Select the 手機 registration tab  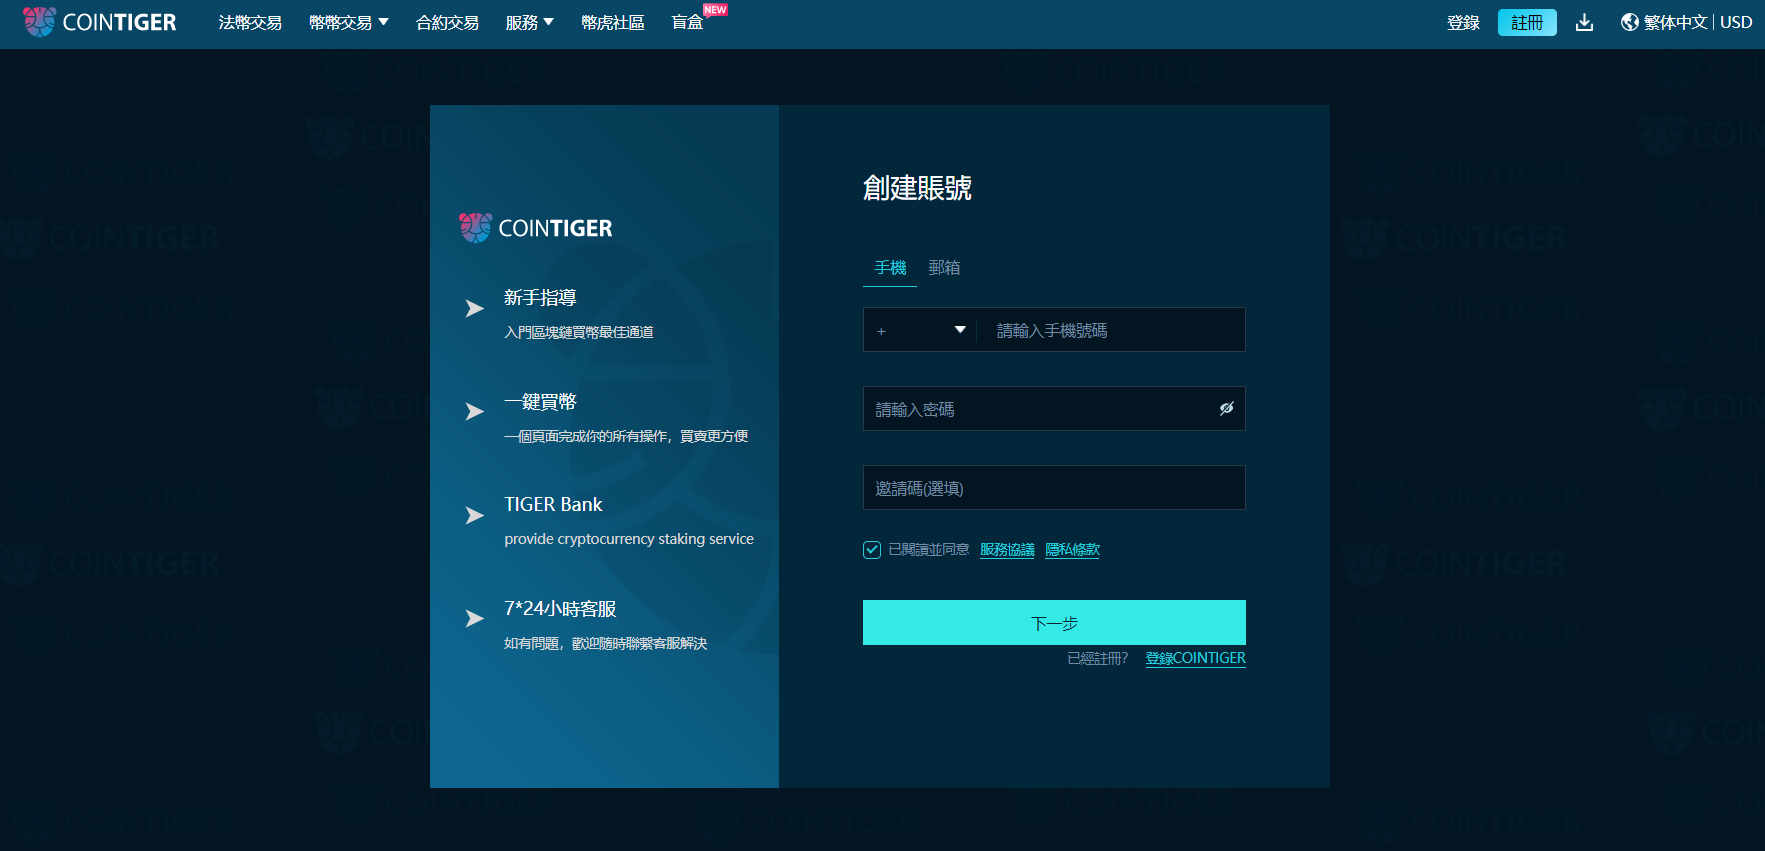[x=890, y=268]
